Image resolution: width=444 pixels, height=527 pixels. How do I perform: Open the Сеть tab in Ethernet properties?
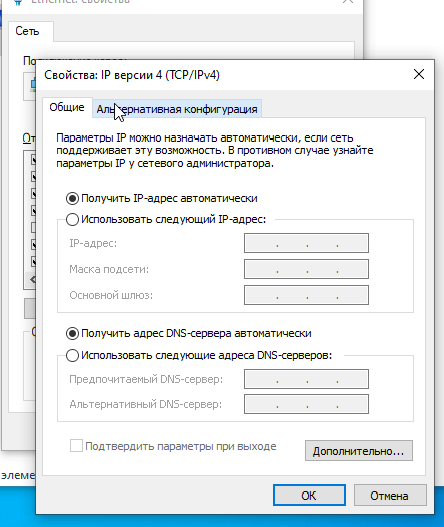27,31
